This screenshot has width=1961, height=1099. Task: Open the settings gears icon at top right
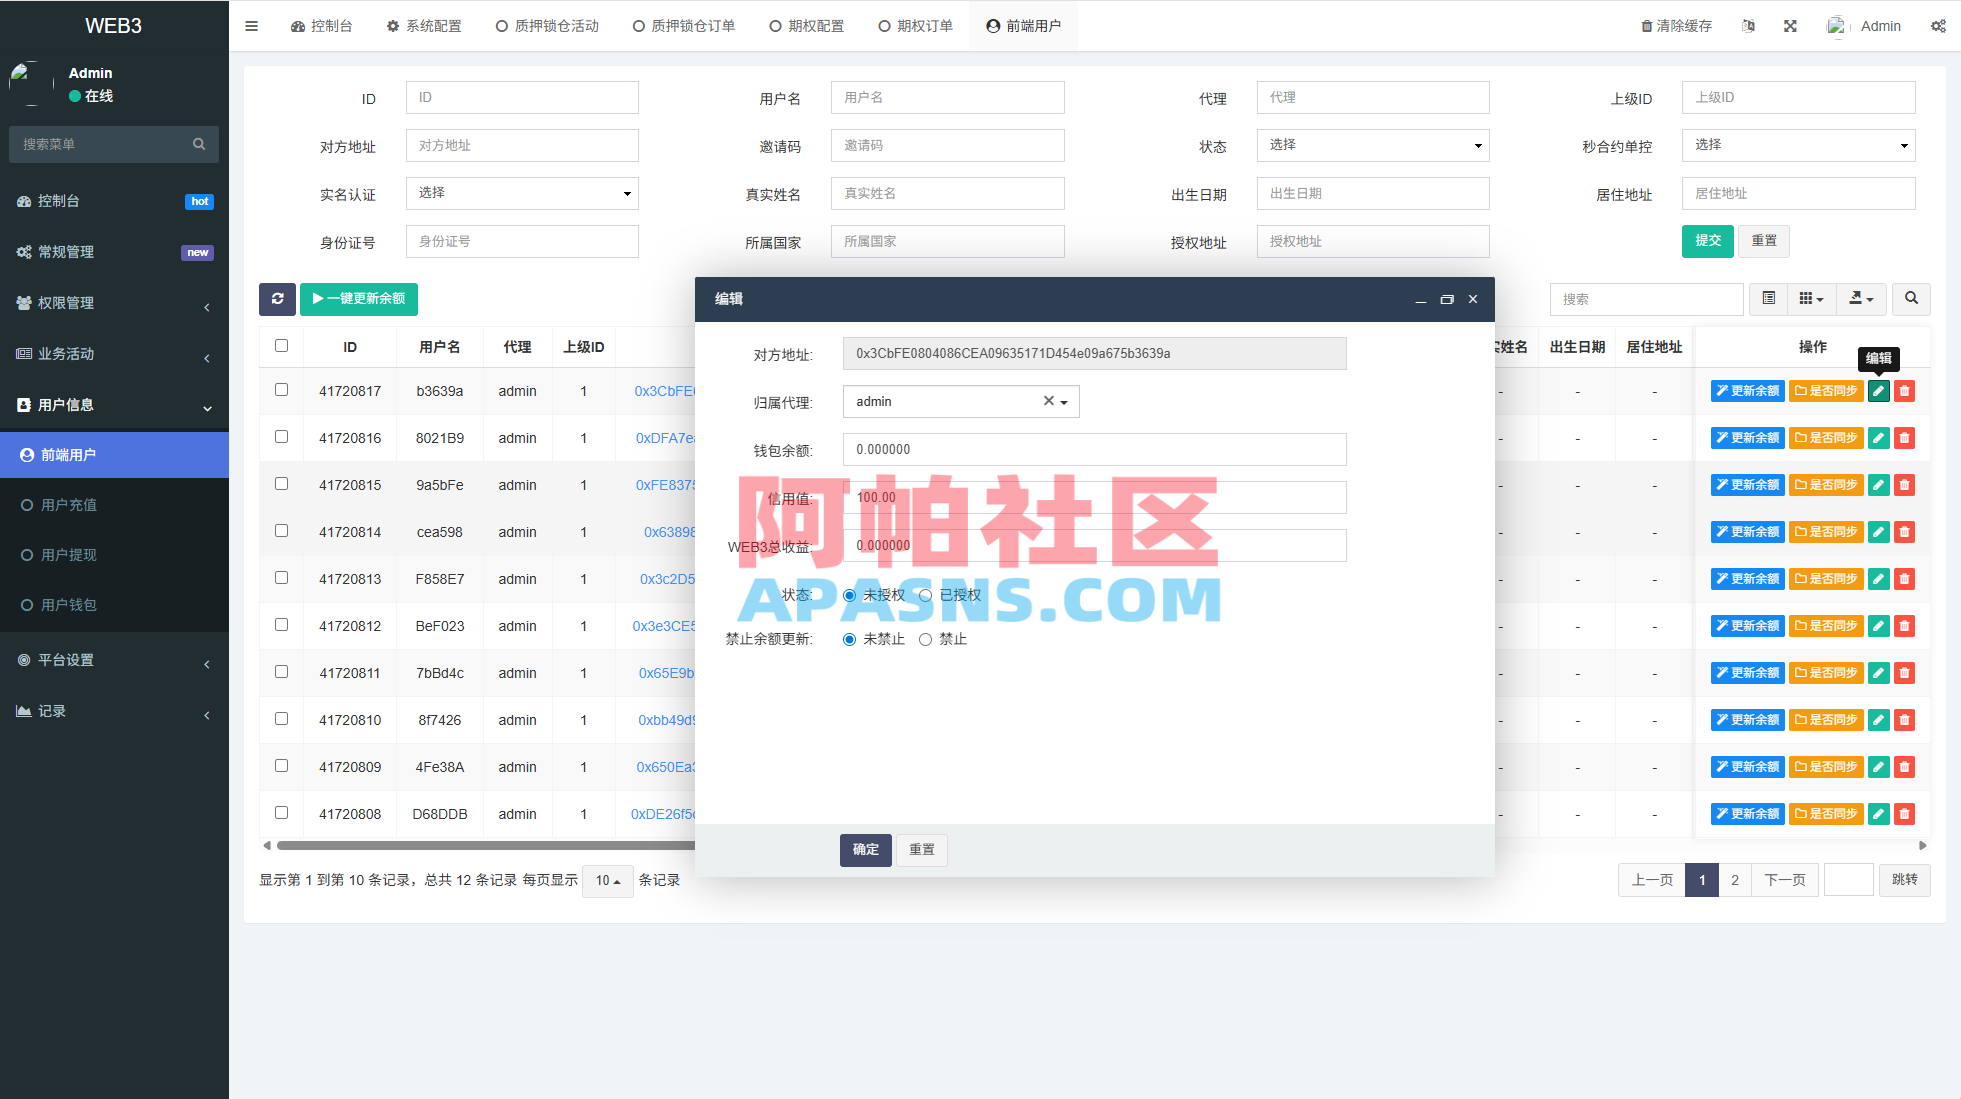[1938, 26]
